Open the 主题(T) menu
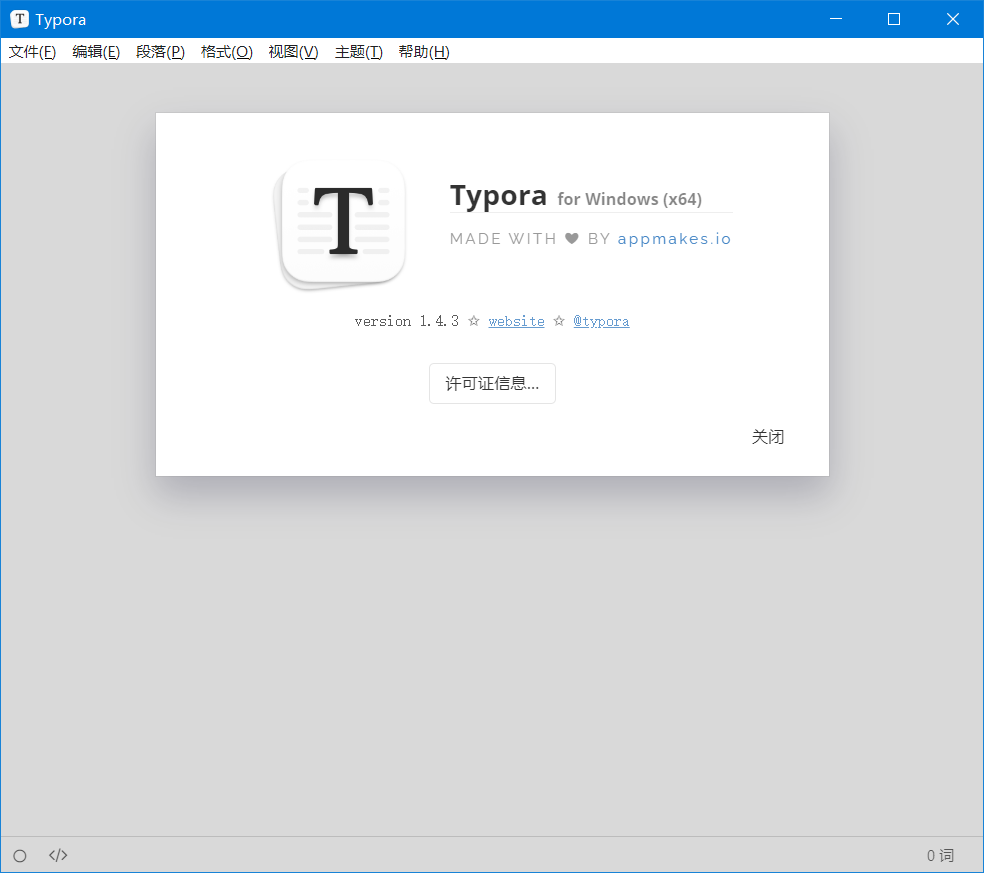 358,51
